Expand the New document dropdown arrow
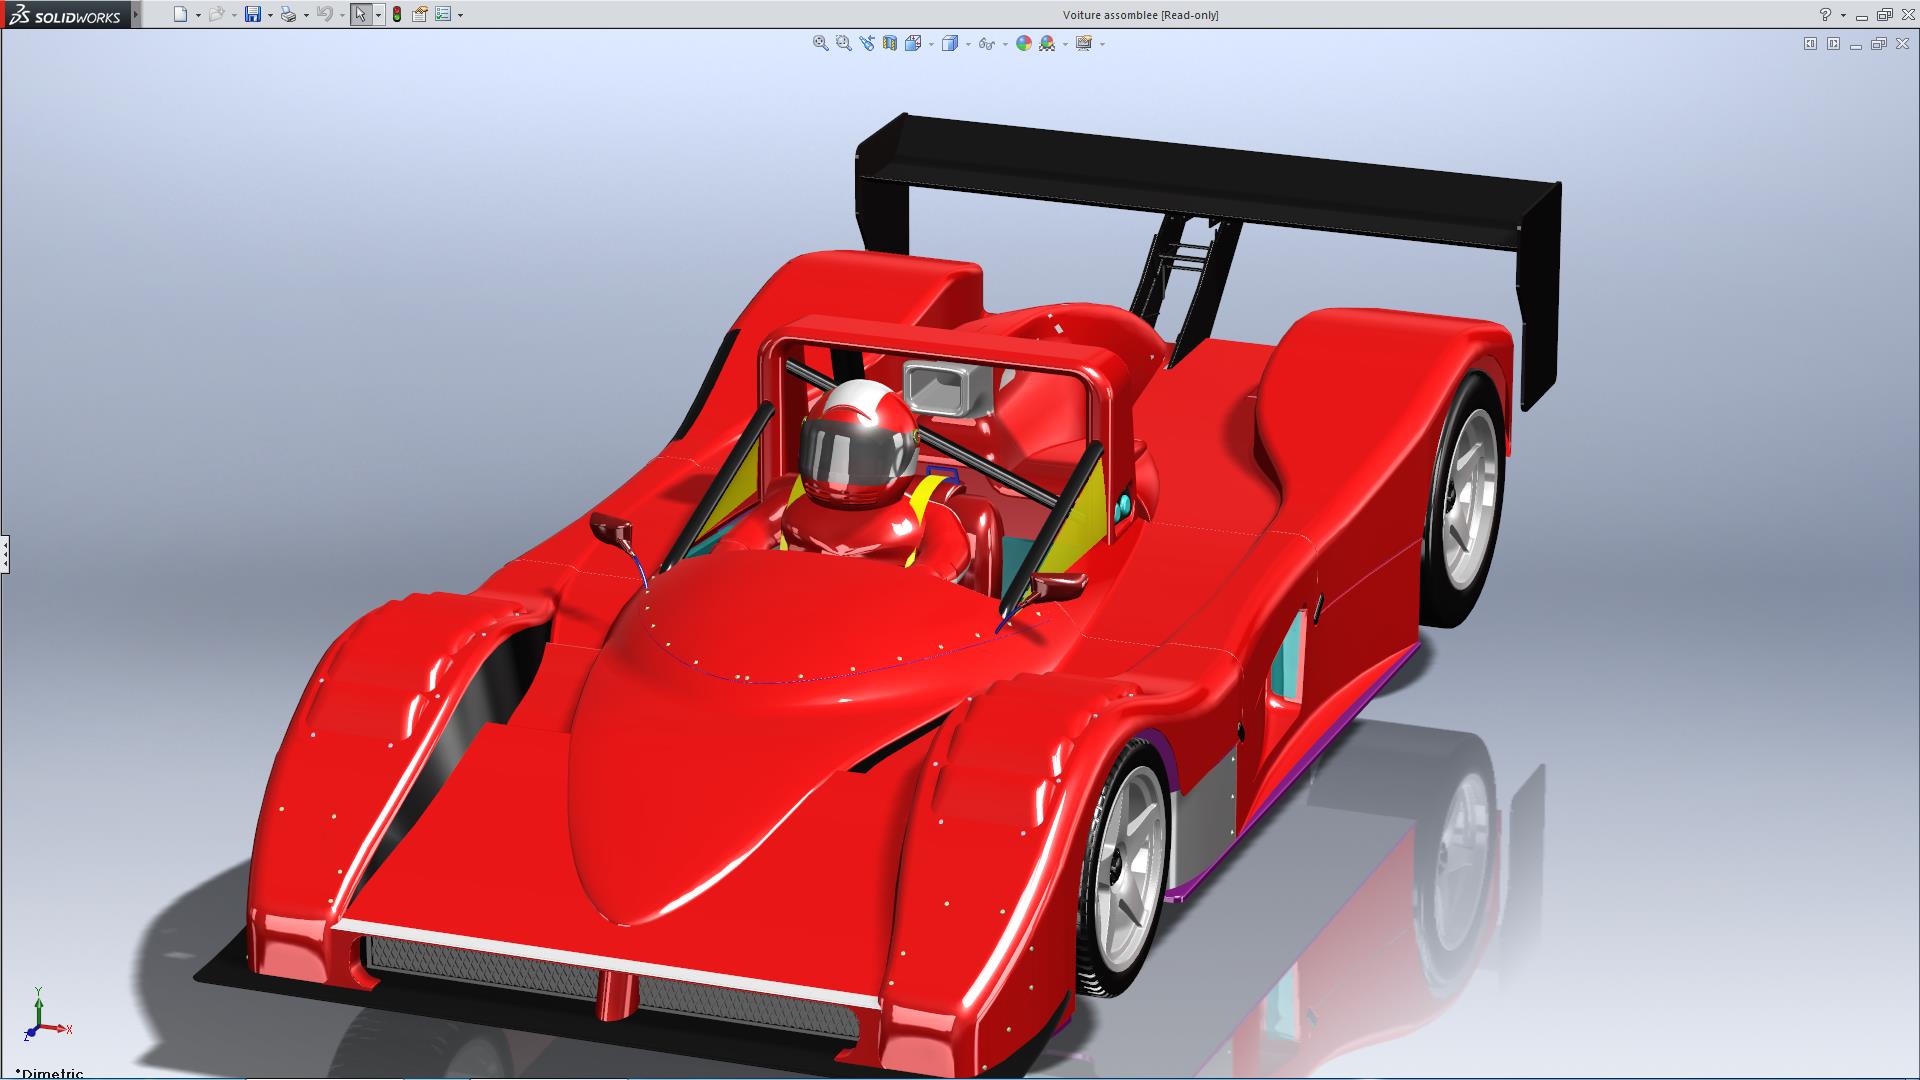 pyautogui.click(x=198, y=15)
